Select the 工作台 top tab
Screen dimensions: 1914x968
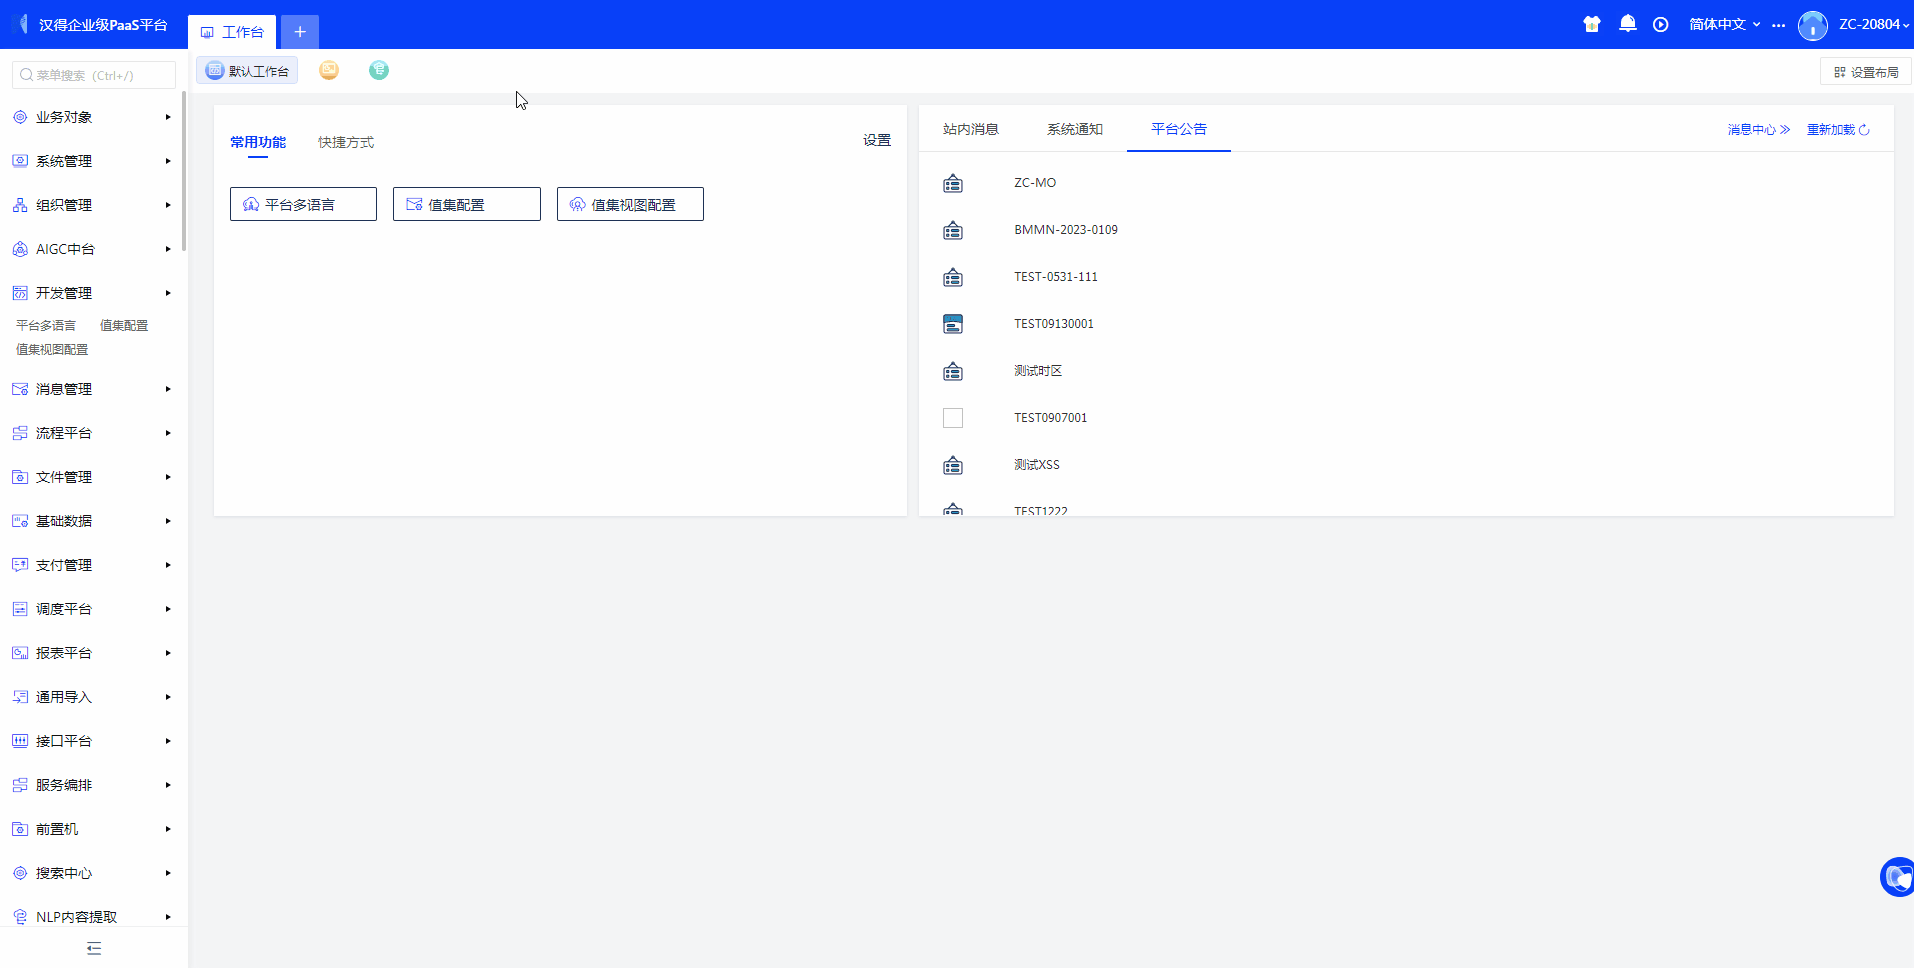[x=232, y=32]
